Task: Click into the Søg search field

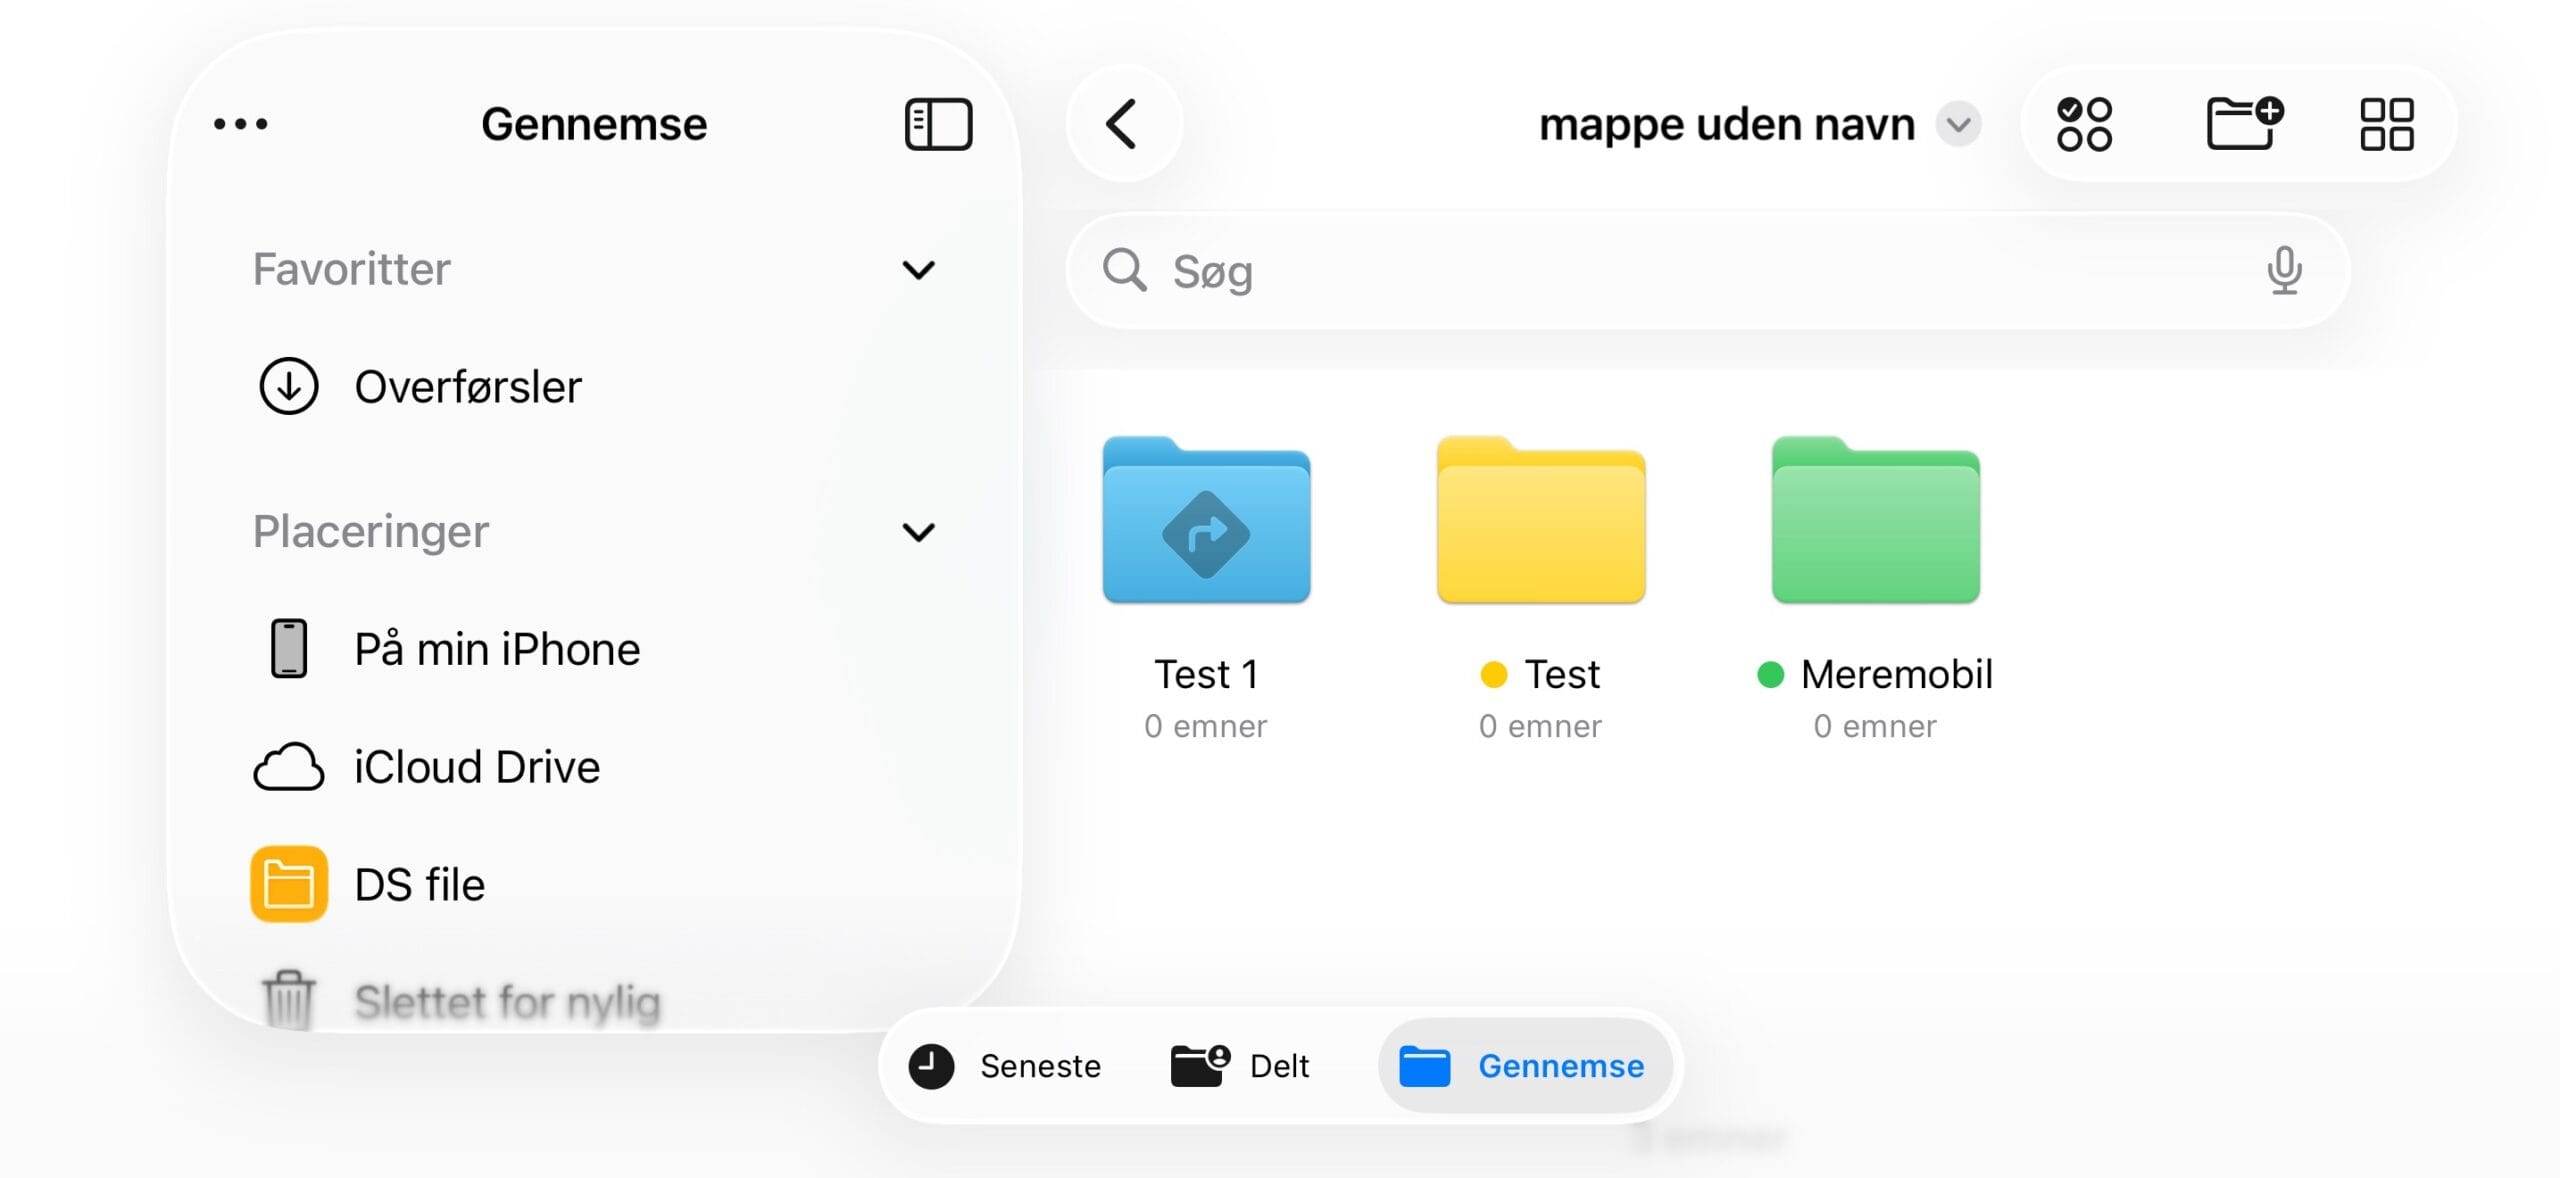Action: click(1708, 270)
